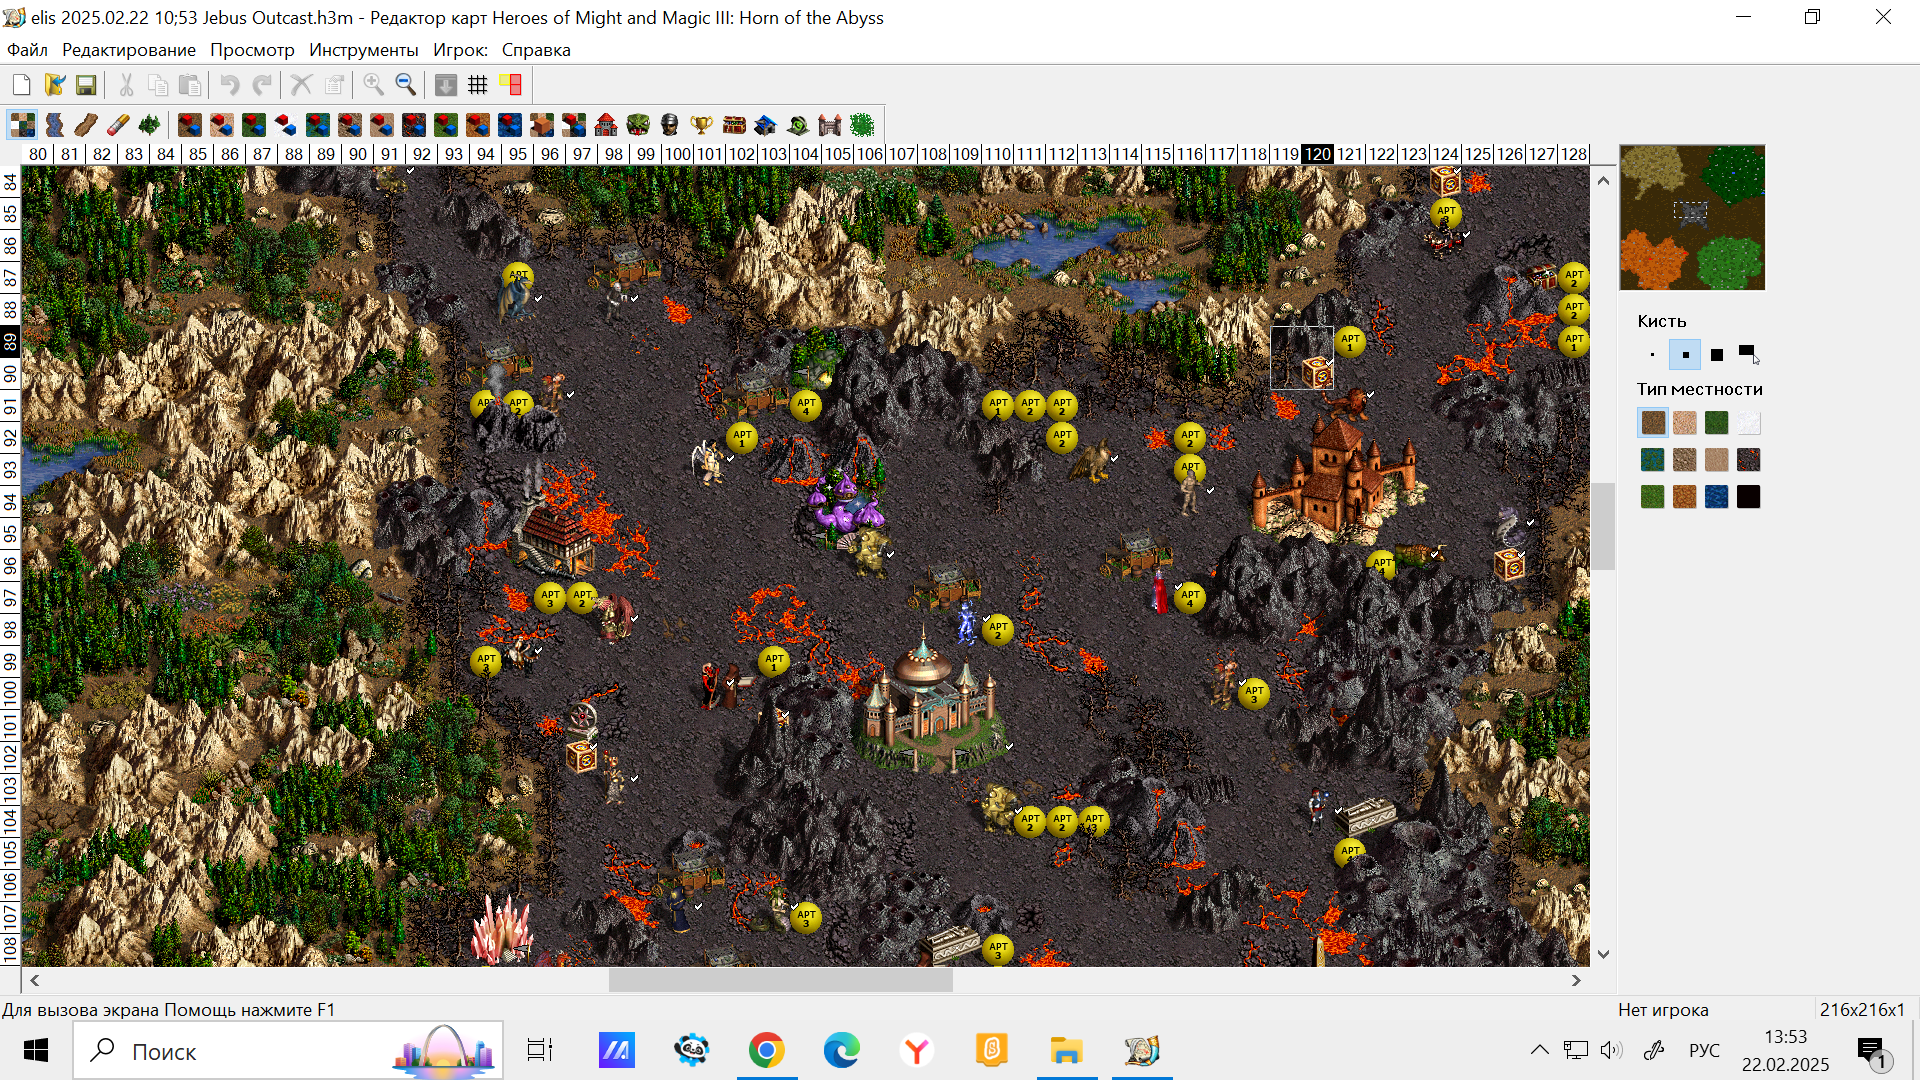The height and width of the screenshot is (1080, 1920).
Task: Toggle the passability overlay button
Action: click(511, 85)
